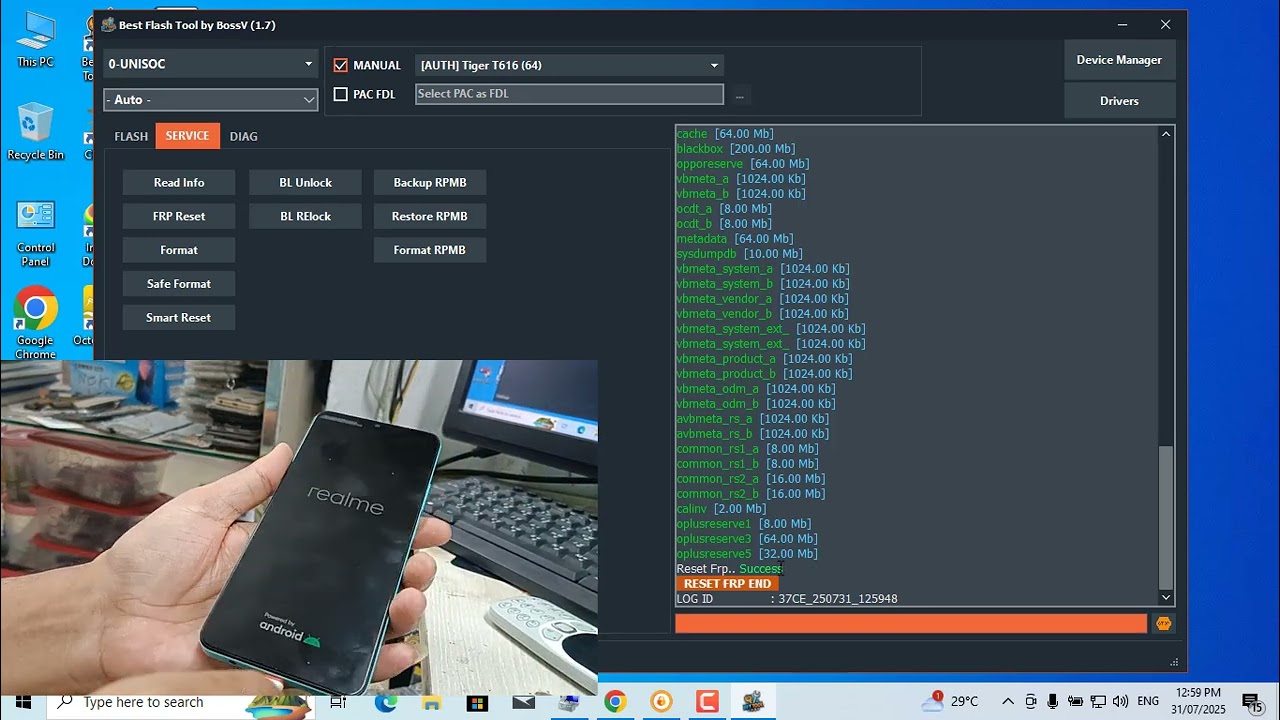The height and width of the screenshot is (720, 1280).
Task: Open File Explorer from the taskbar
Action: (x=431, y=702)
